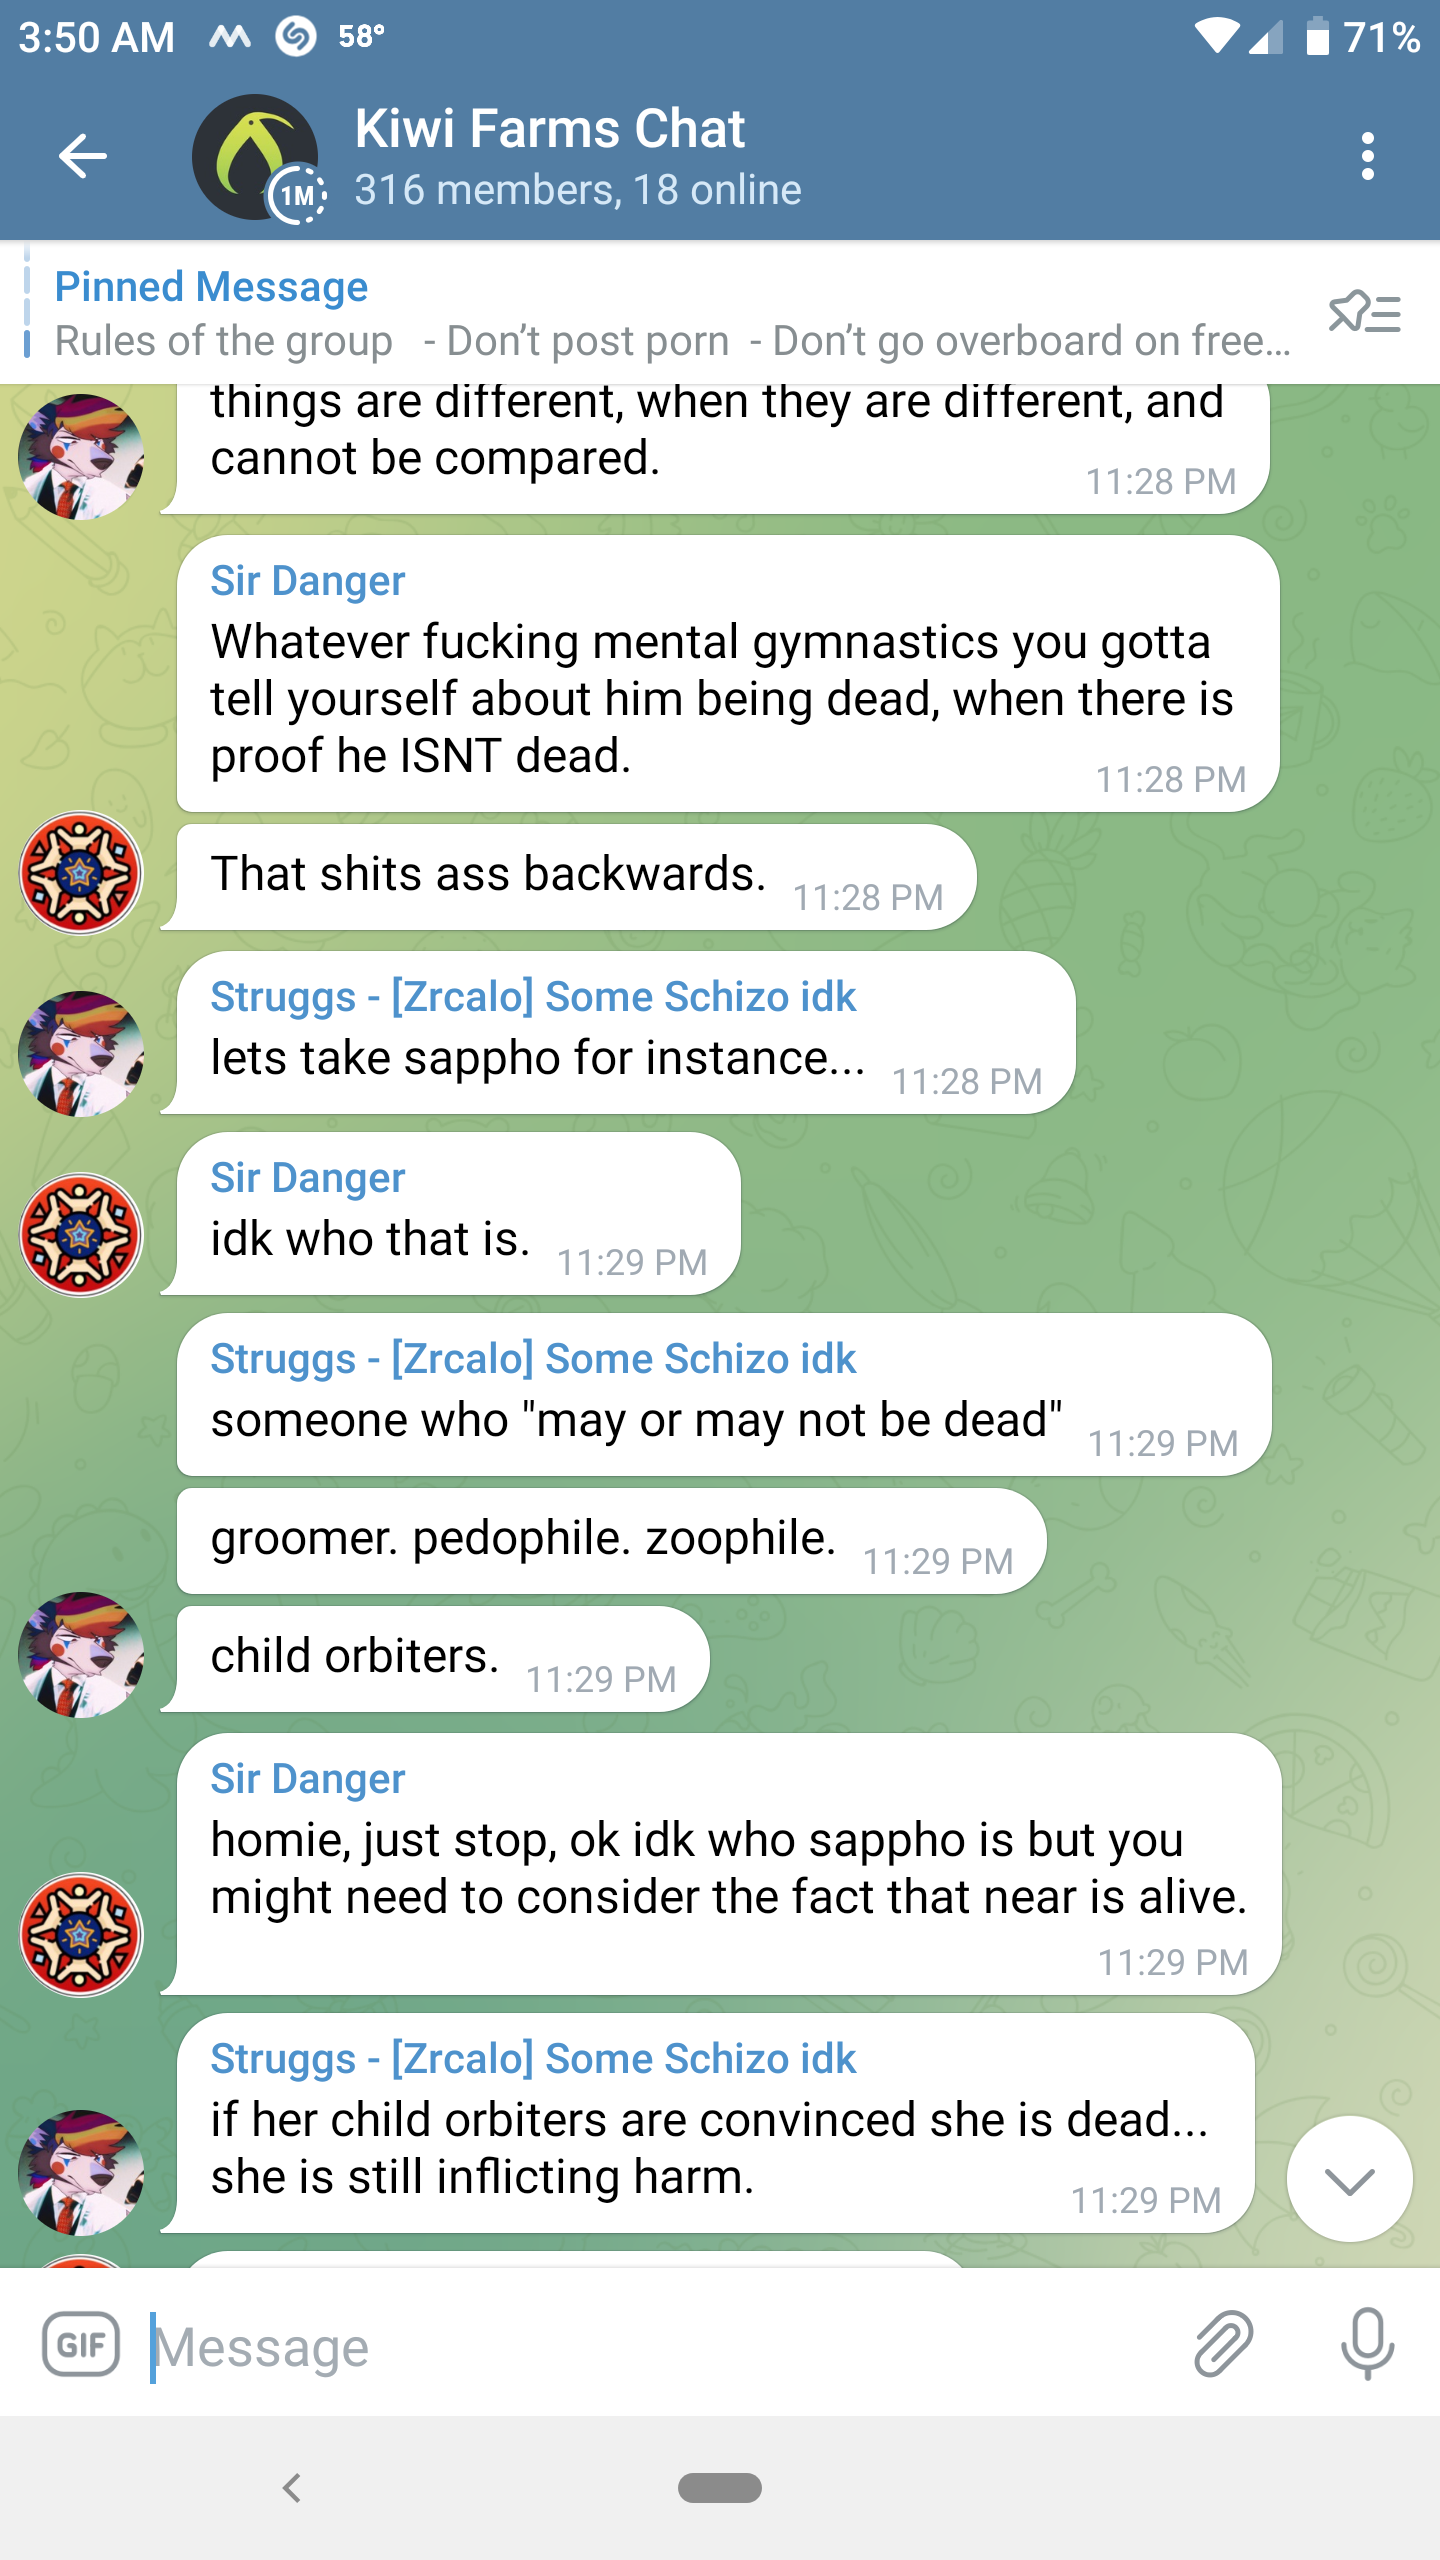Screen dimensions: 1440x2560
Task: Select the groomer. pedophile. zoophile. message bubble
Action: coord(611,1541)
